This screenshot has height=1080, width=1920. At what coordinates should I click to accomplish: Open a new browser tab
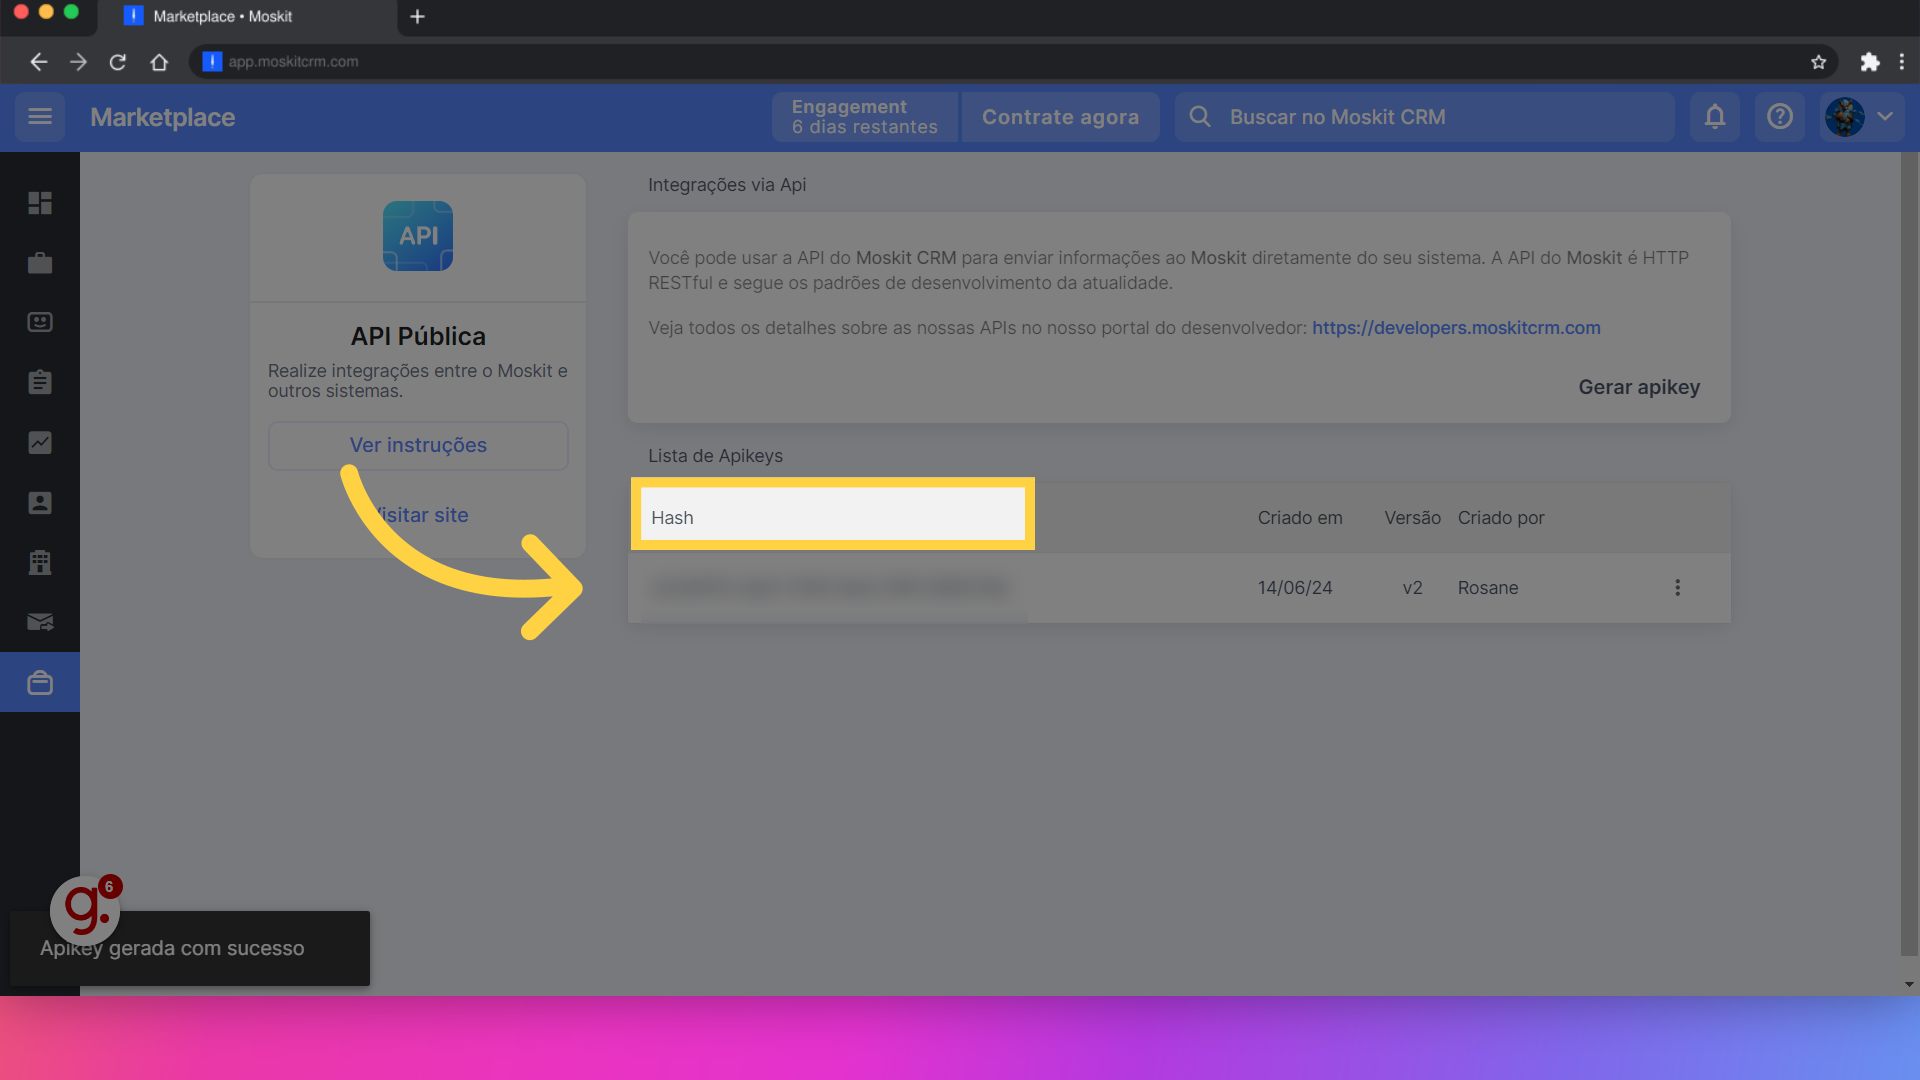point(418,16)
